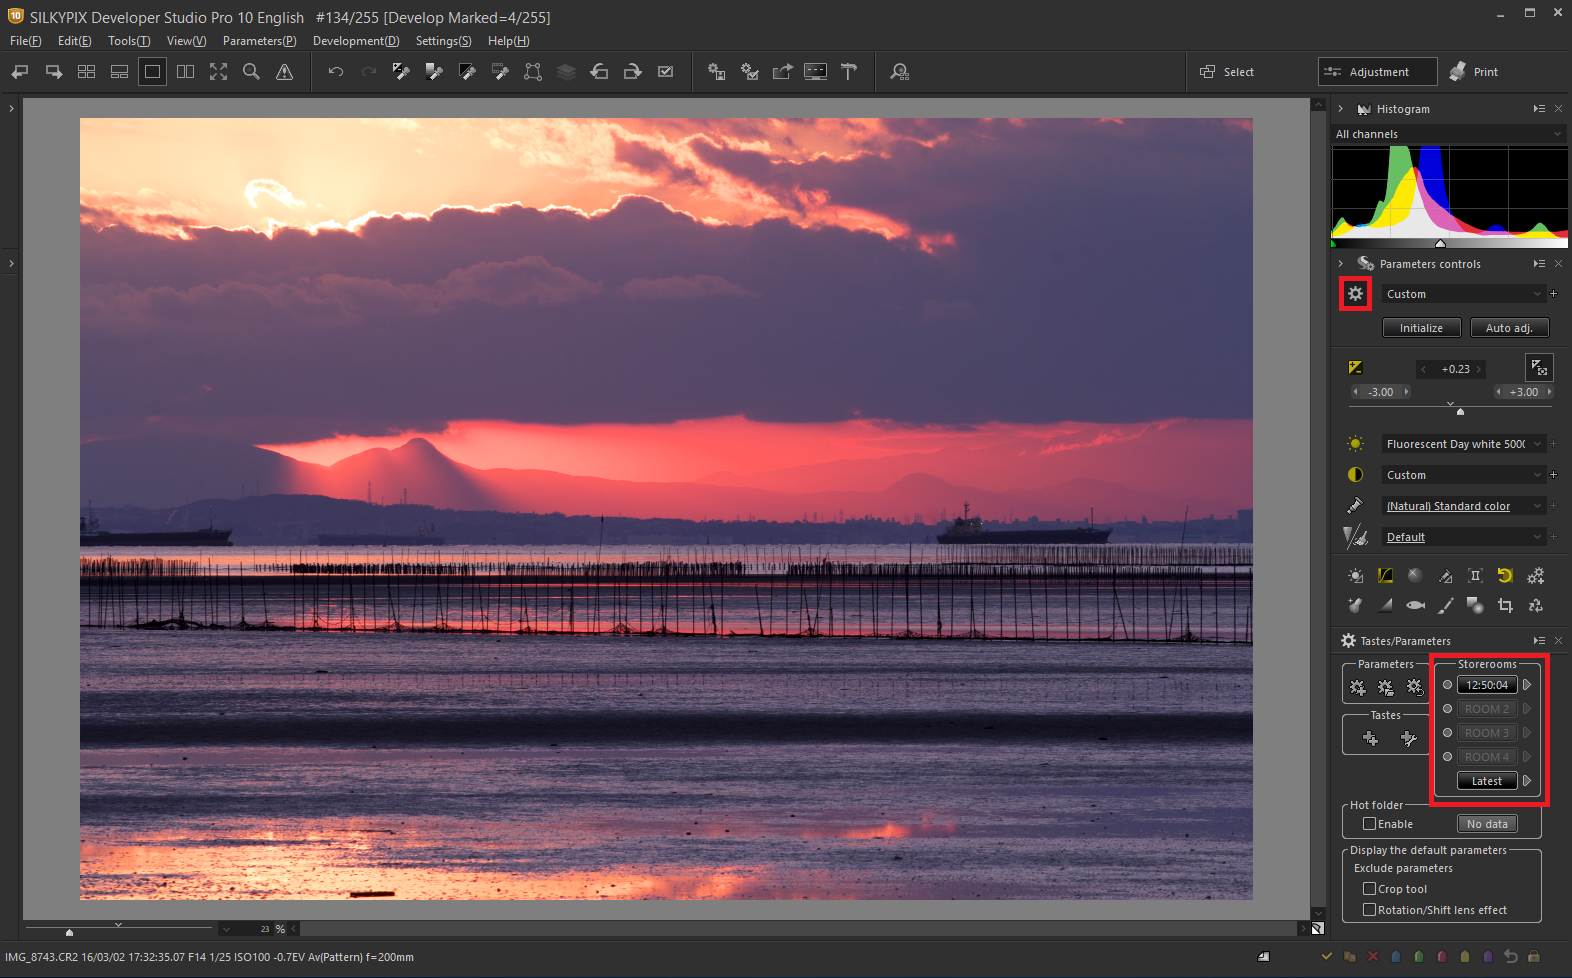Select the ROOM 3 radio button
This screenshot has height=978, width=1572.
point(1447,733)
